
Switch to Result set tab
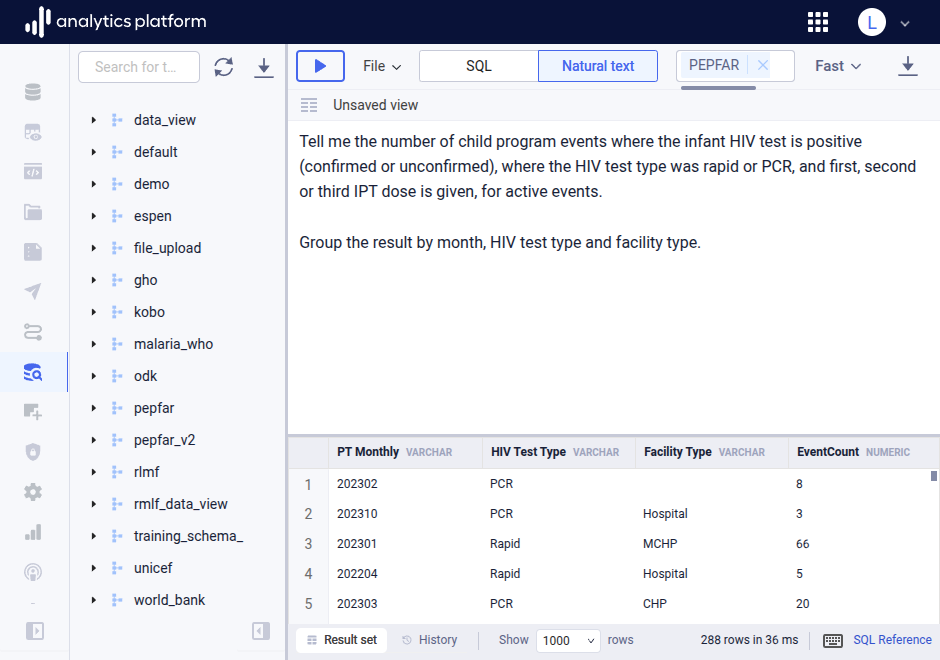[342, 640]
